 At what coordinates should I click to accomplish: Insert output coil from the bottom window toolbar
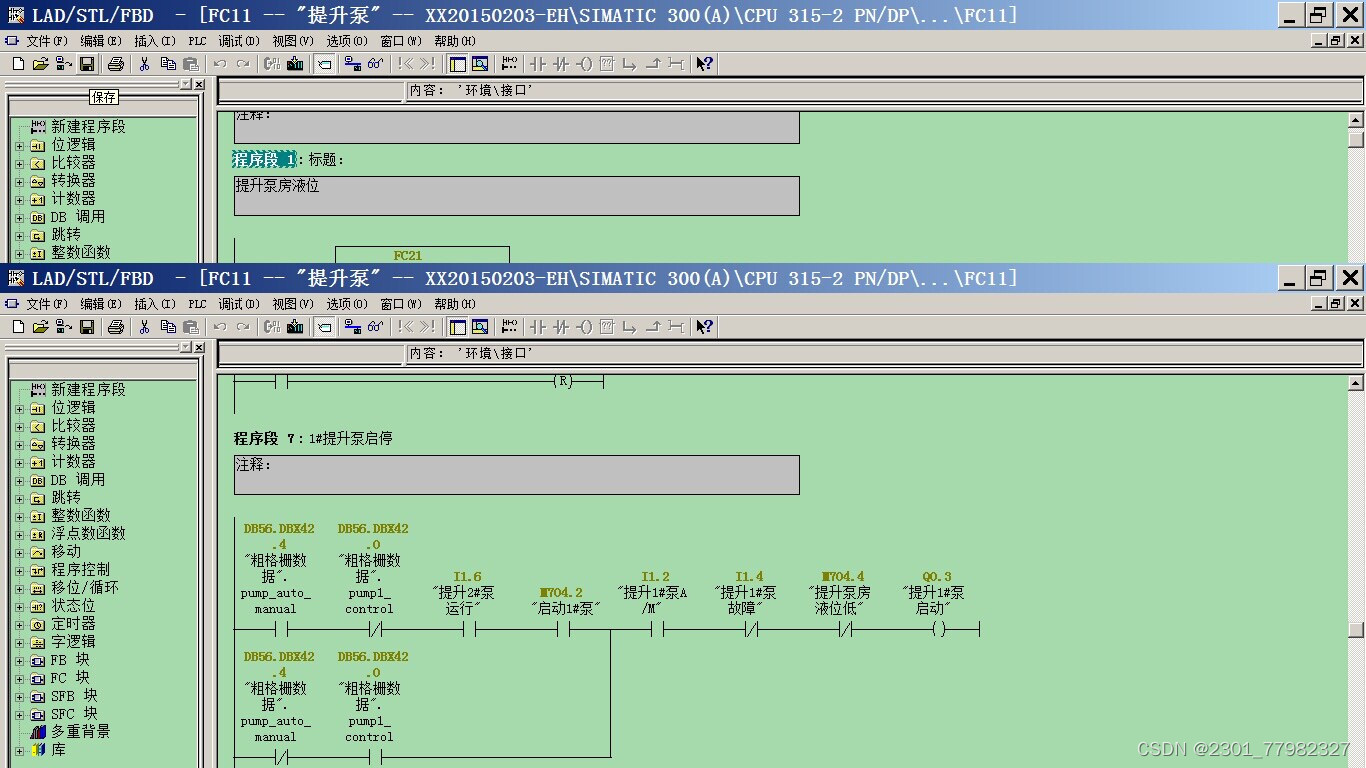coord(584,327)
